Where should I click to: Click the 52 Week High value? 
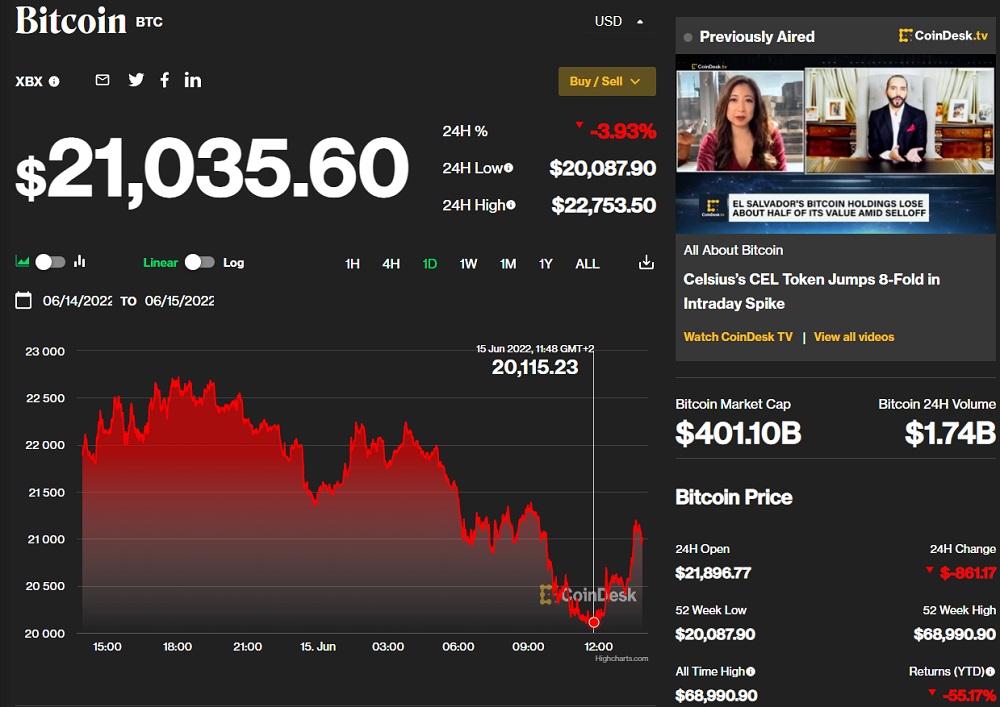955,634
